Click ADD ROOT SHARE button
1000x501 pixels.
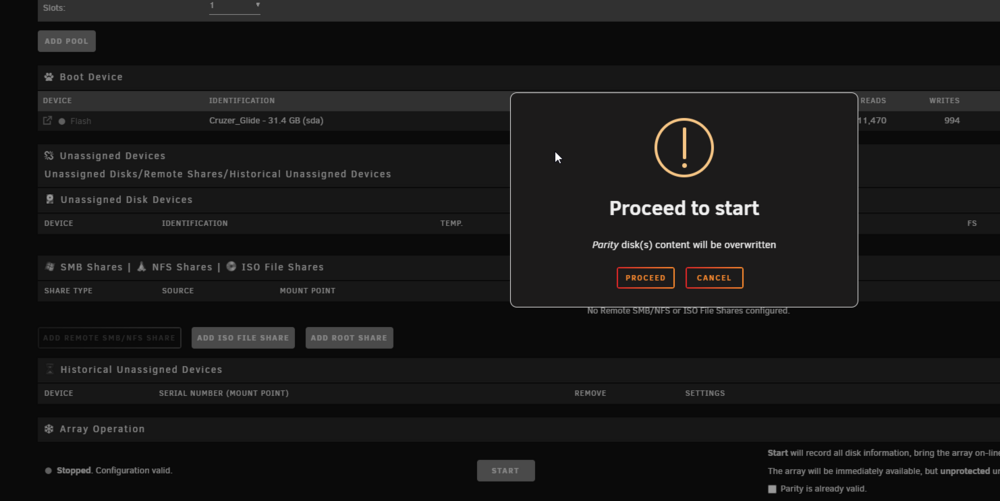pyautogui.click(x=349, y=338)
